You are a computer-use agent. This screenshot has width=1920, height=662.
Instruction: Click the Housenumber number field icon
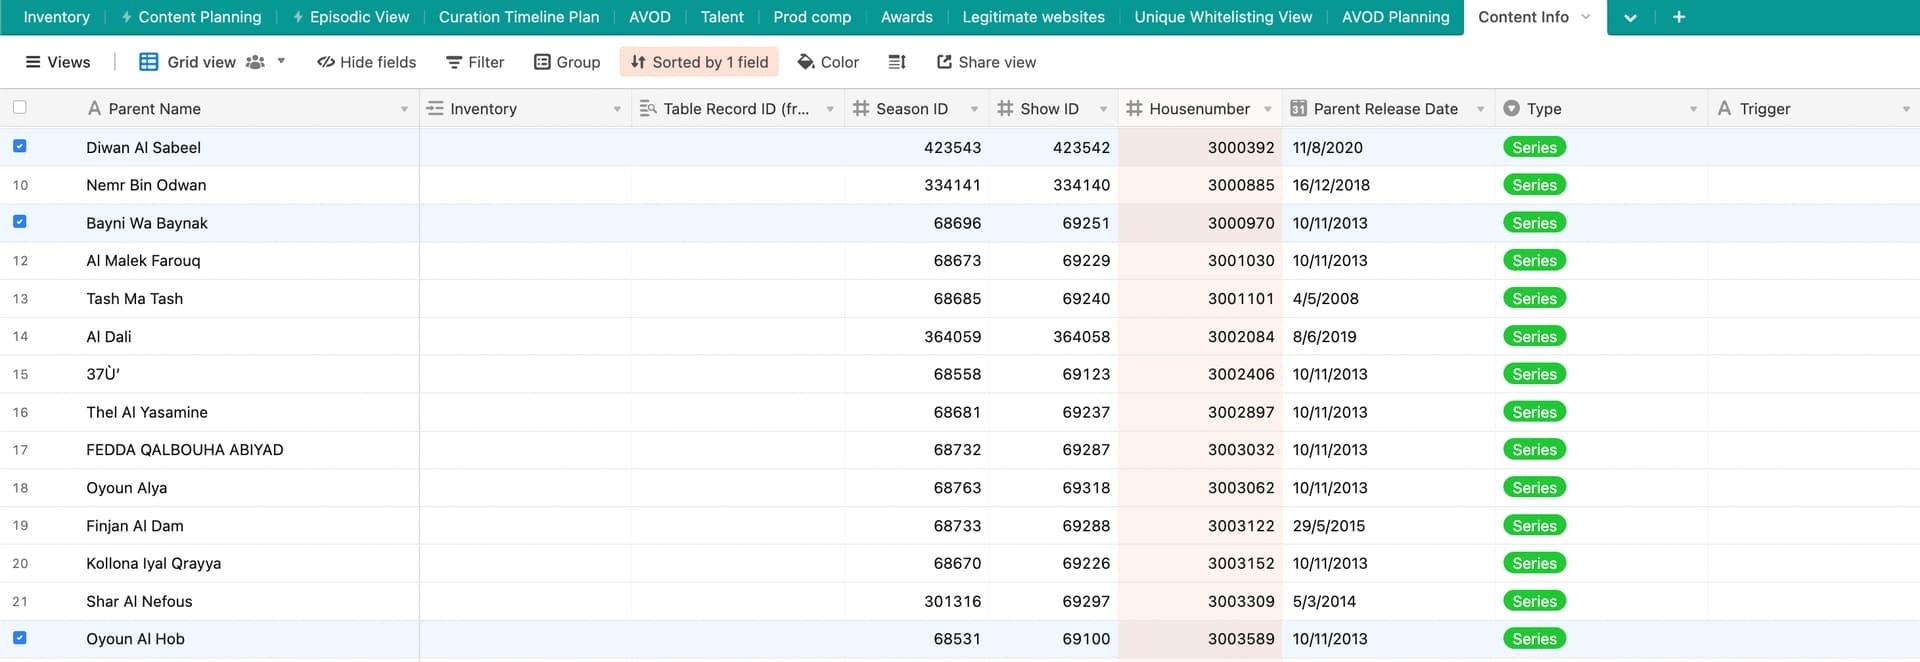(x=1134, y=108)
